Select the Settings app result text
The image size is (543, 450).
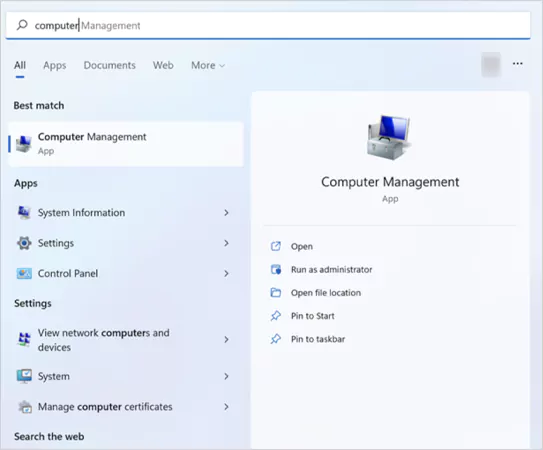(x=56, y=243)
